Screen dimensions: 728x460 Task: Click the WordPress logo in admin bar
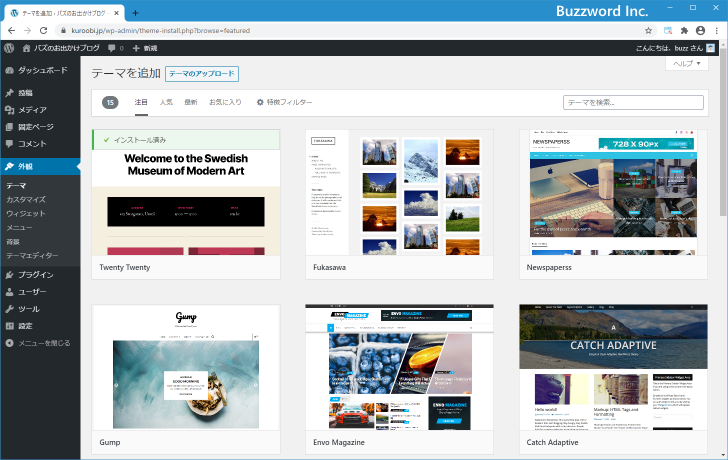9,48
